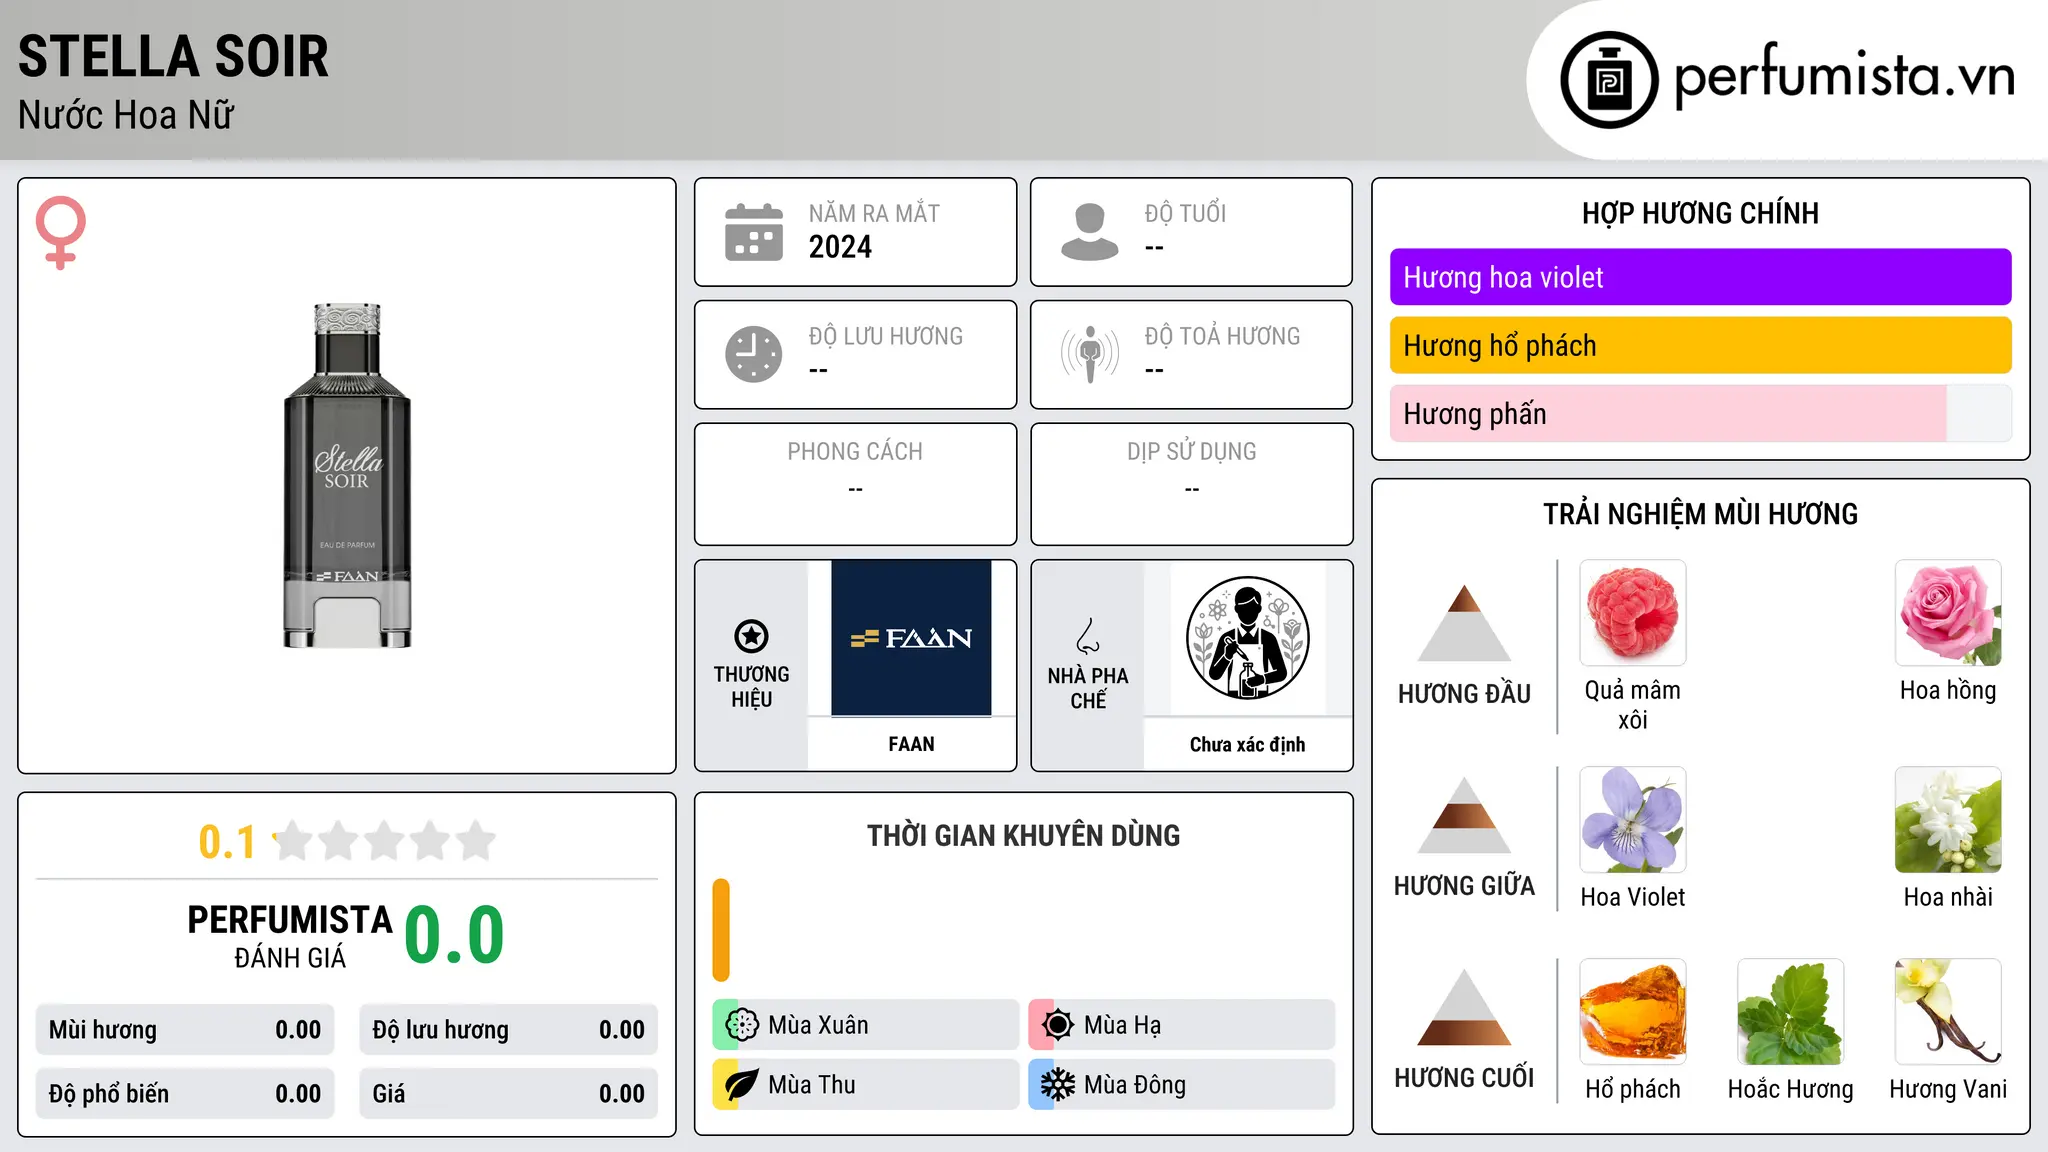The height and width of the screenshot is (1152, 2048).
Task: Click the Độ phổ biến score row
Action: pyautogui.click(x=185, y=1094)
